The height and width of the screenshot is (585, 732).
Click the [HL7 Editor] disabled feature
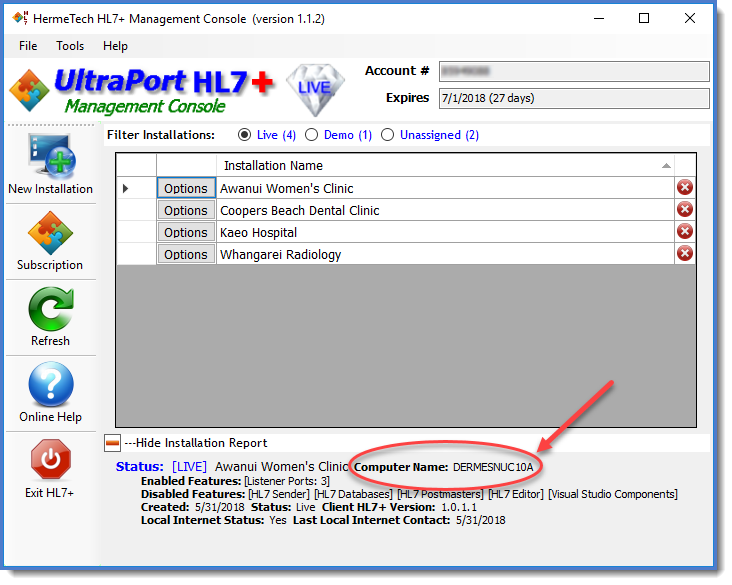[516, 494]
